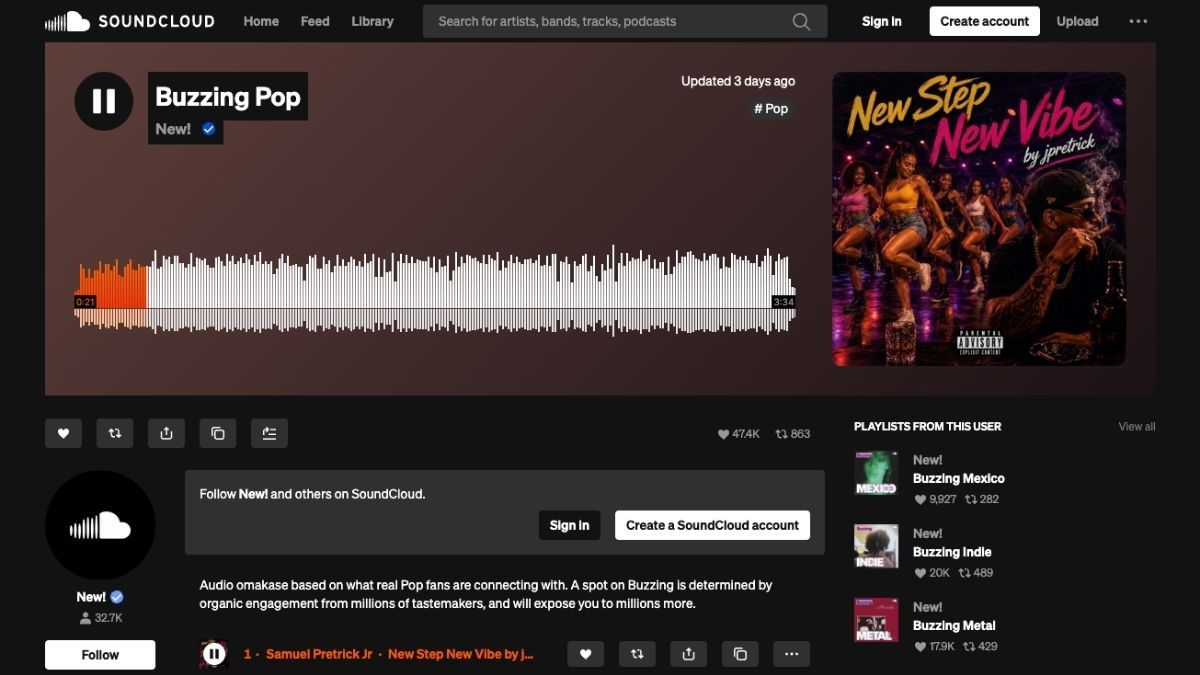Viewport: 1200px width, 675px height.
Task: Open the Upload page
Action: [1077, 21]
